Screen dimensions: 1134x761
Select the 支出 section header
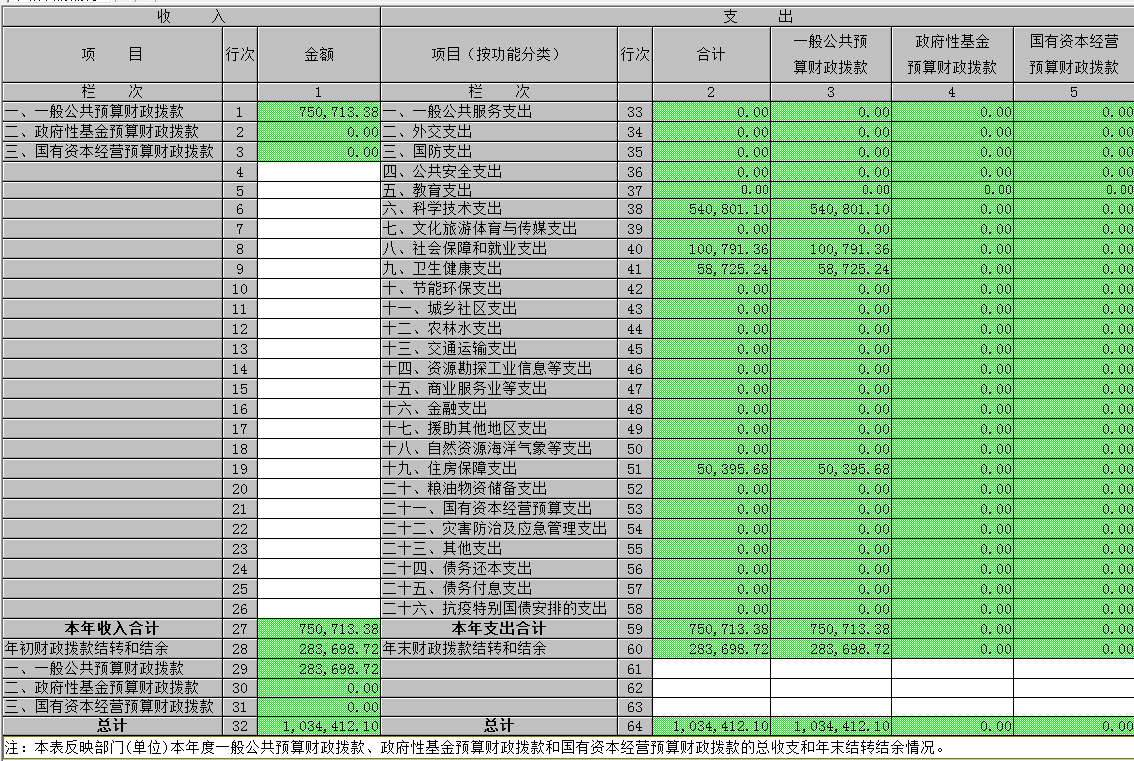pyautogui.click(x=756, y=17)
